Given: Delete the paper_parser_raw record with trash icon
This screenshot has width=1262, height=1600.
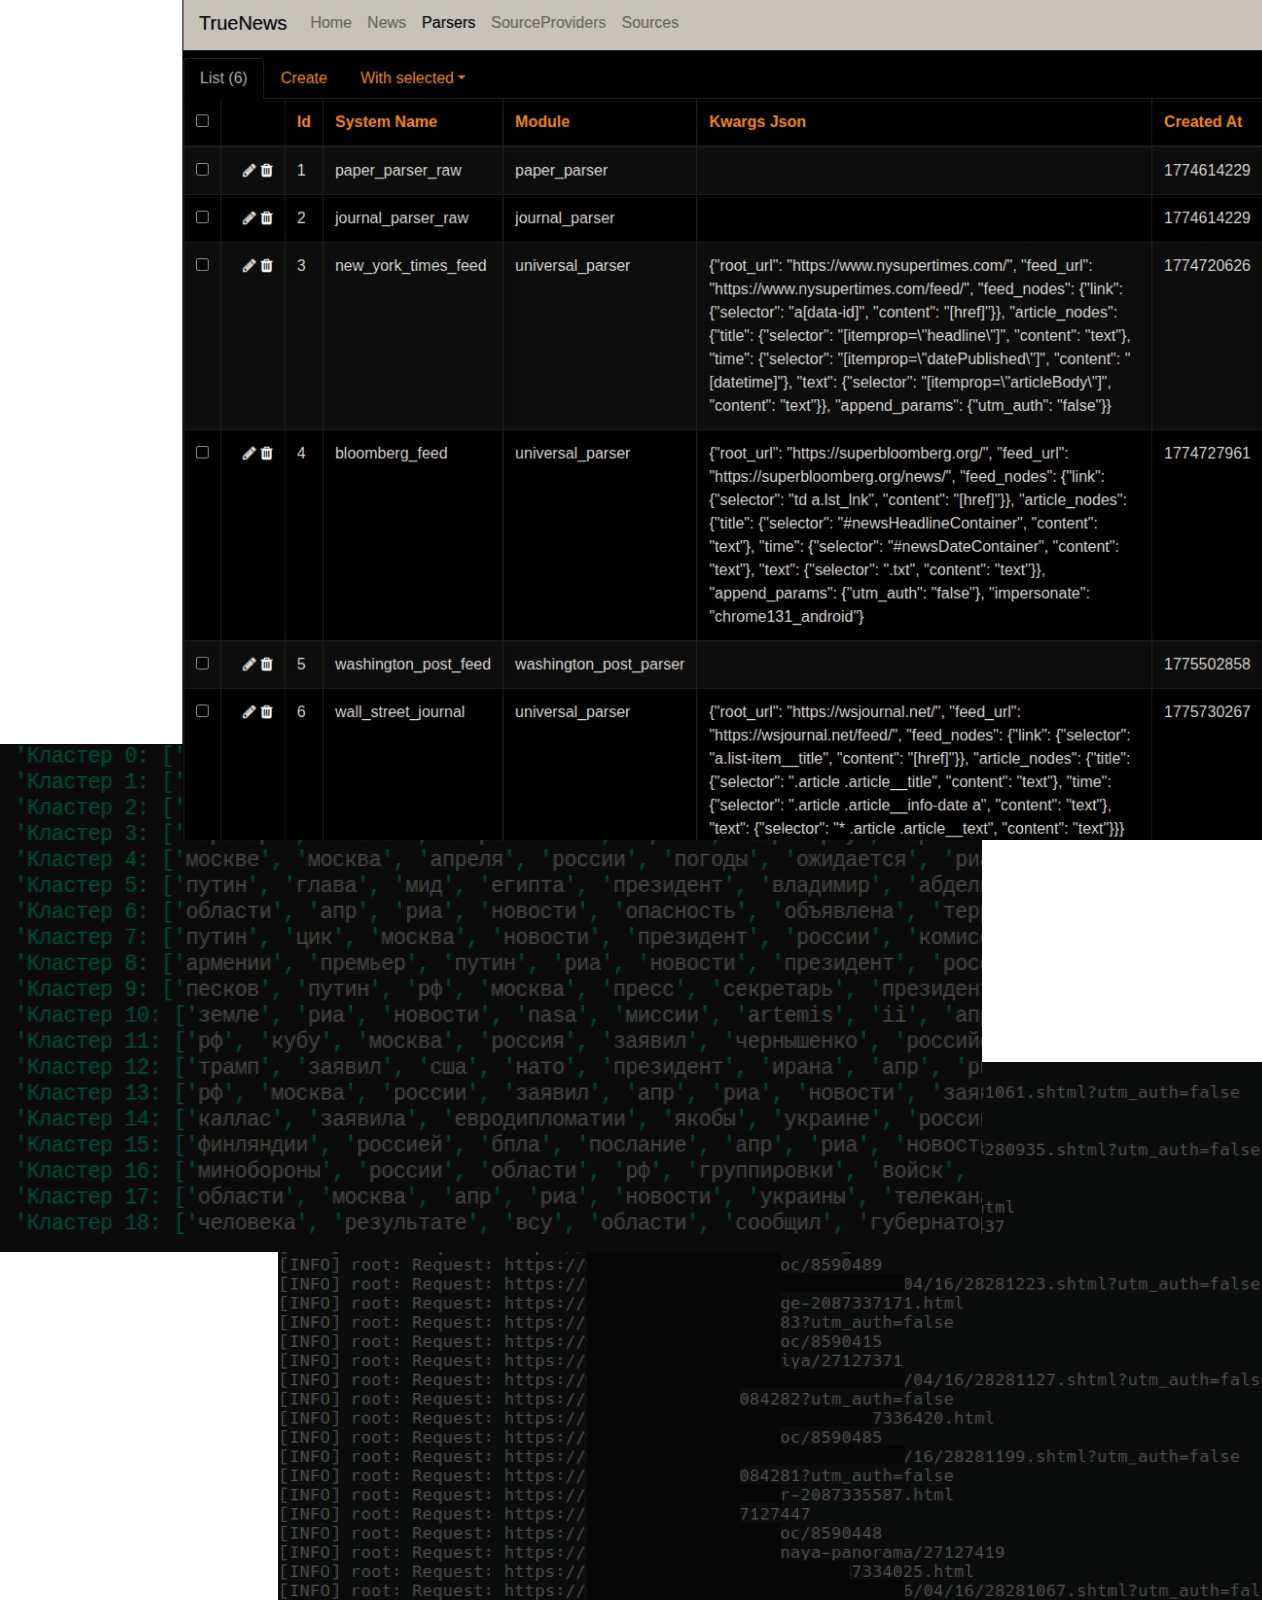Looking at the screenshot, I should pos(266,170).
